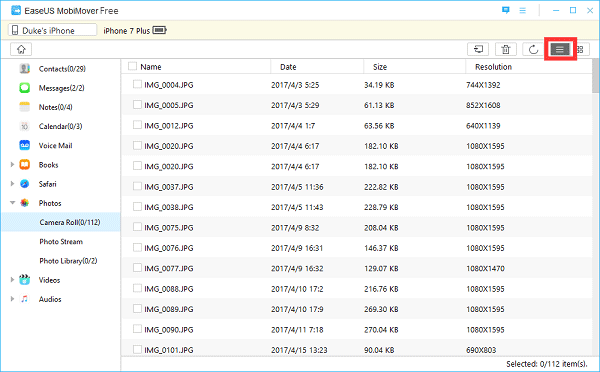Open the Duke's iPhone device selector
This screenshot has width=600, height=372.
point(52,30)
